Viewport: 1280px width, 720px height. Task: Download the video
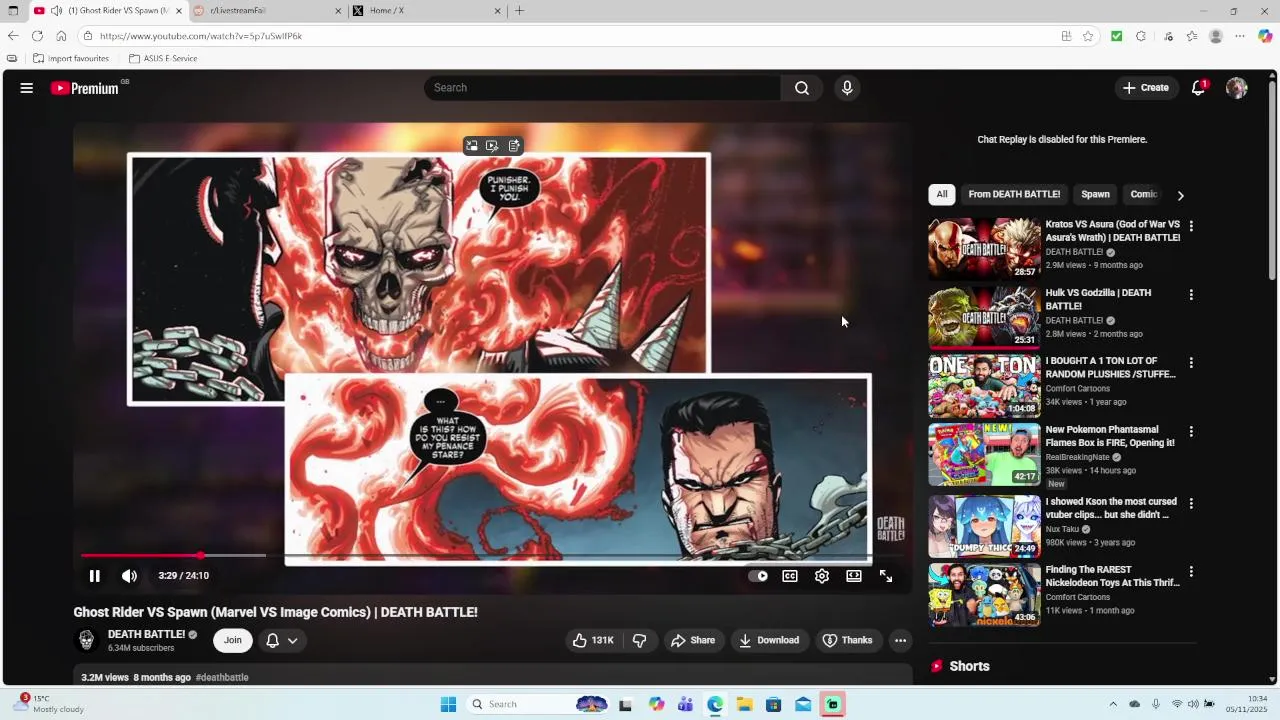click(769, 640)
